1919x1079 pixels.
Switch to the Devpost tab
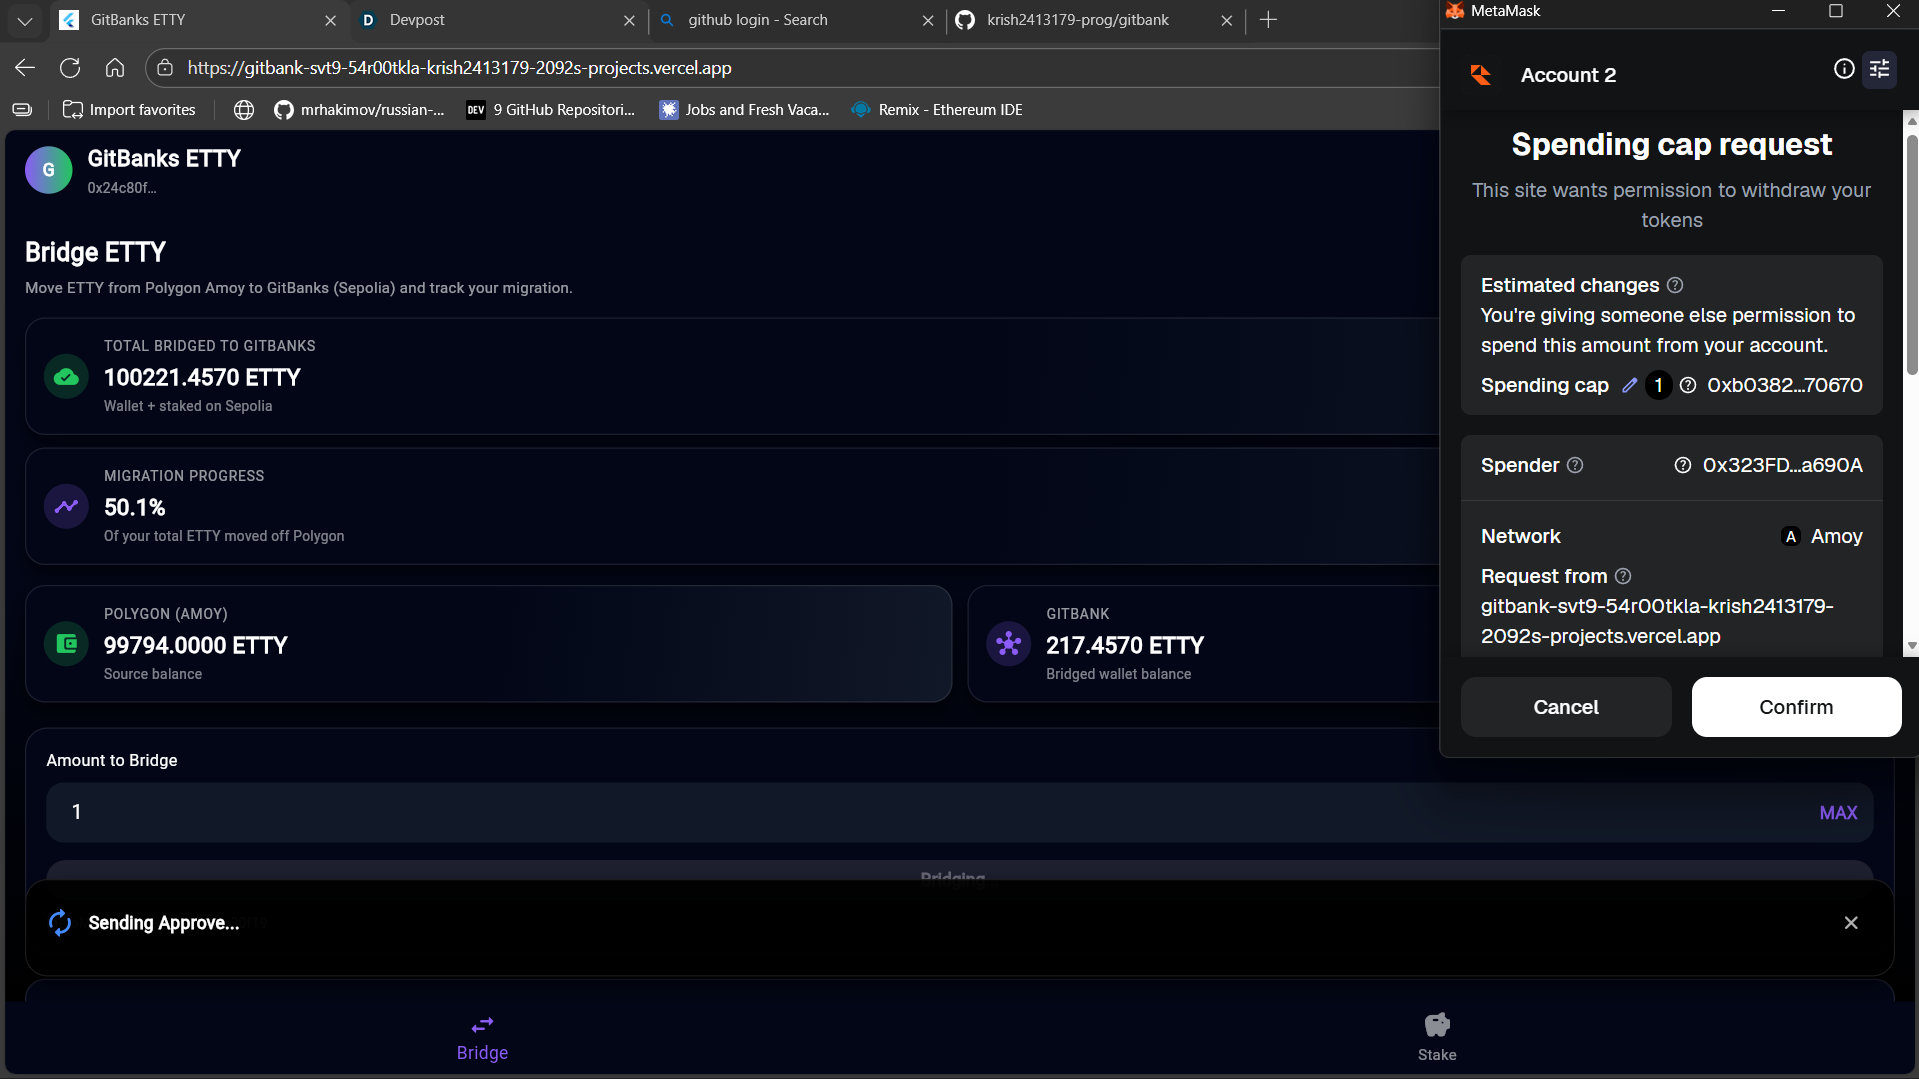498,20
